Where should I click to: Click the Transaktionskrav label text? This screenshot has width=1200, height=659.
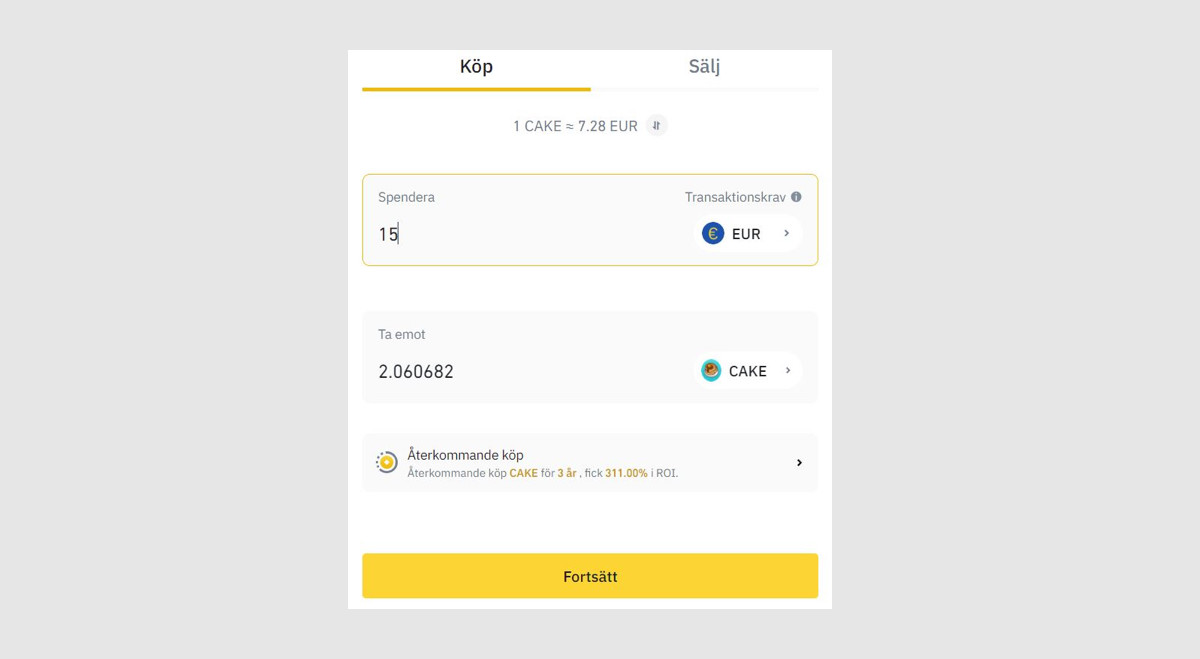coord(735,197)
